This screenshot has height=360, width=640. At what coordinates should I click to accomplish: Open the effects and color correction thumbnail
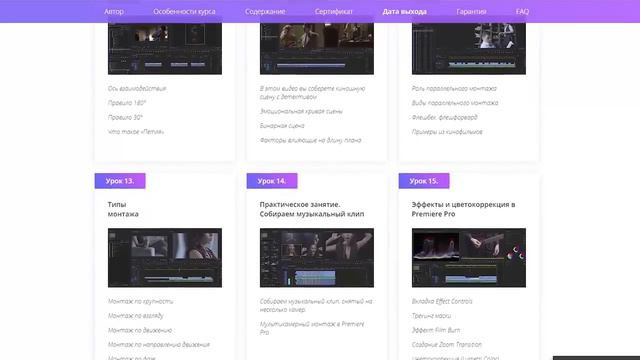[x=469, y=258]
